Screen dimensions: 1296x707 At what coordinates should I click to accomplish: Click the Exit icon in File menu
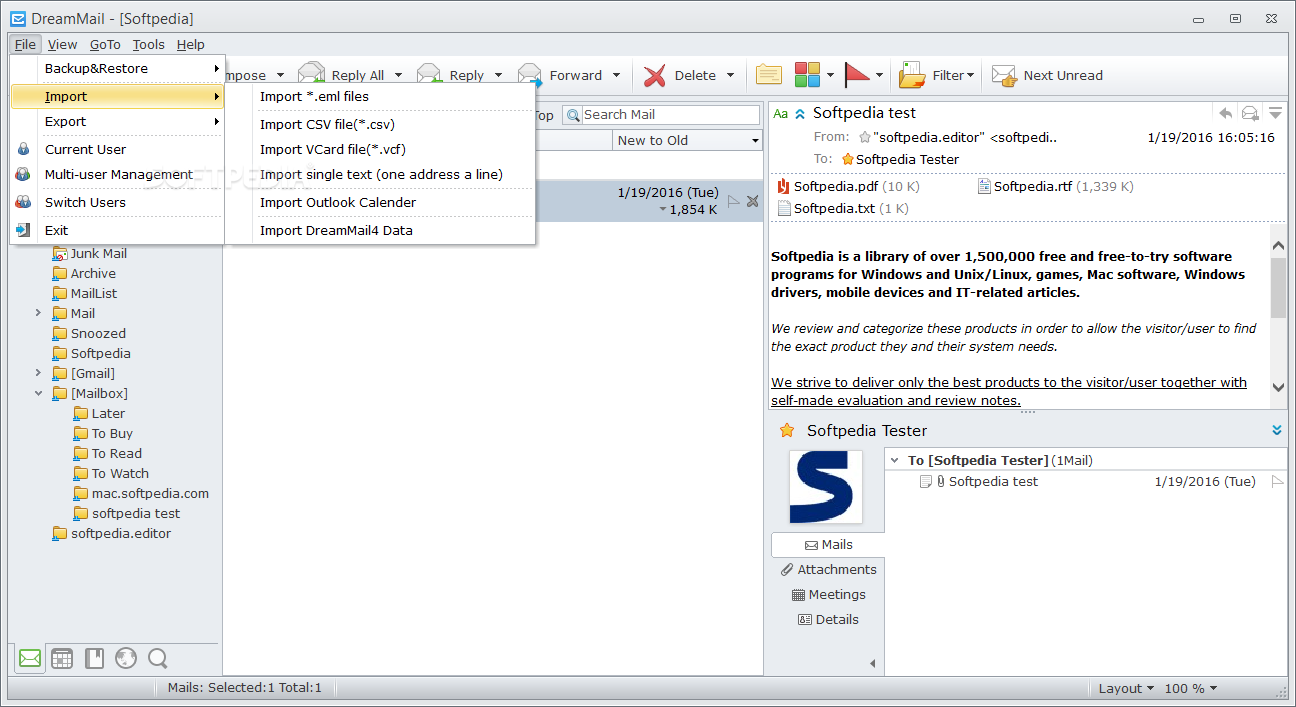[x=24, y=230]
